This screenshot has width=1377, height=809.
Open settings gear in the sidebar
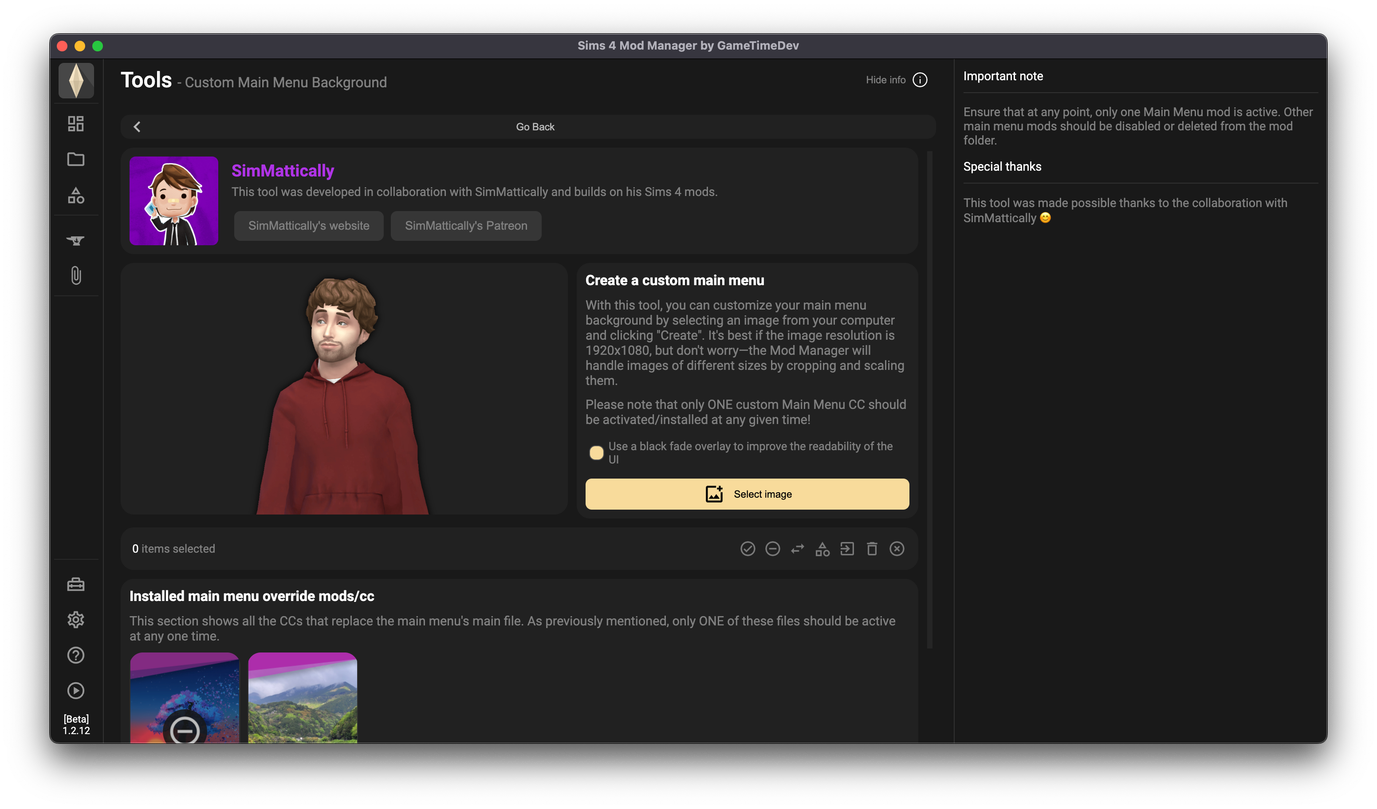[76, 620]
